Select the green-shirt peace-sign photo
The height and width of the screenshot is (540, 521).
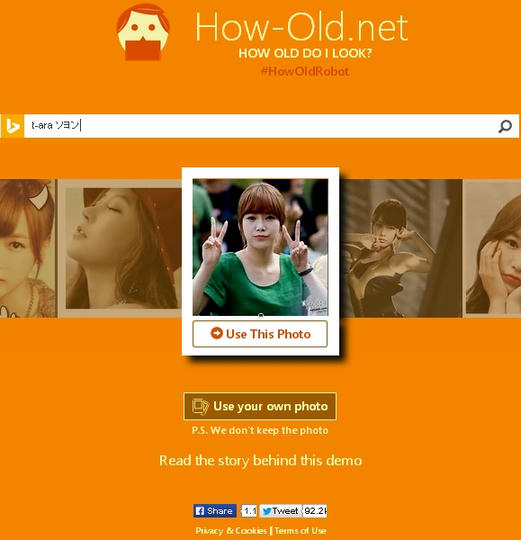(260, 247)
